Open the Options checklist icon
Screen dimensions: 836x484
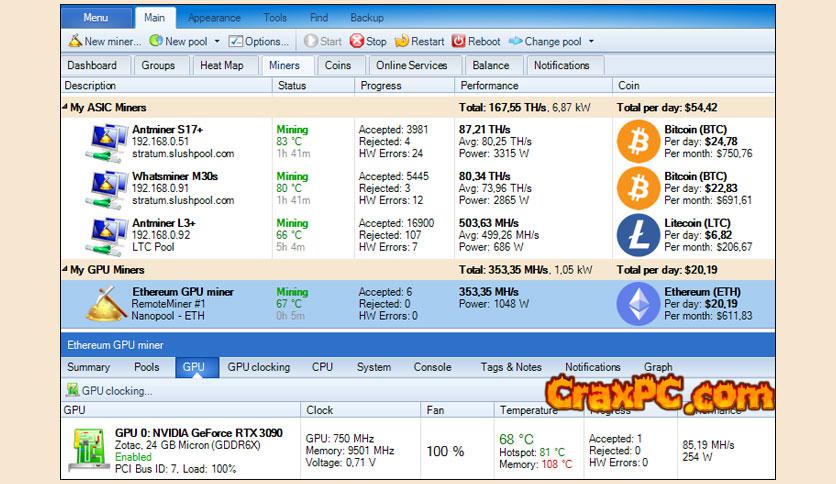[x=235, y=41]
